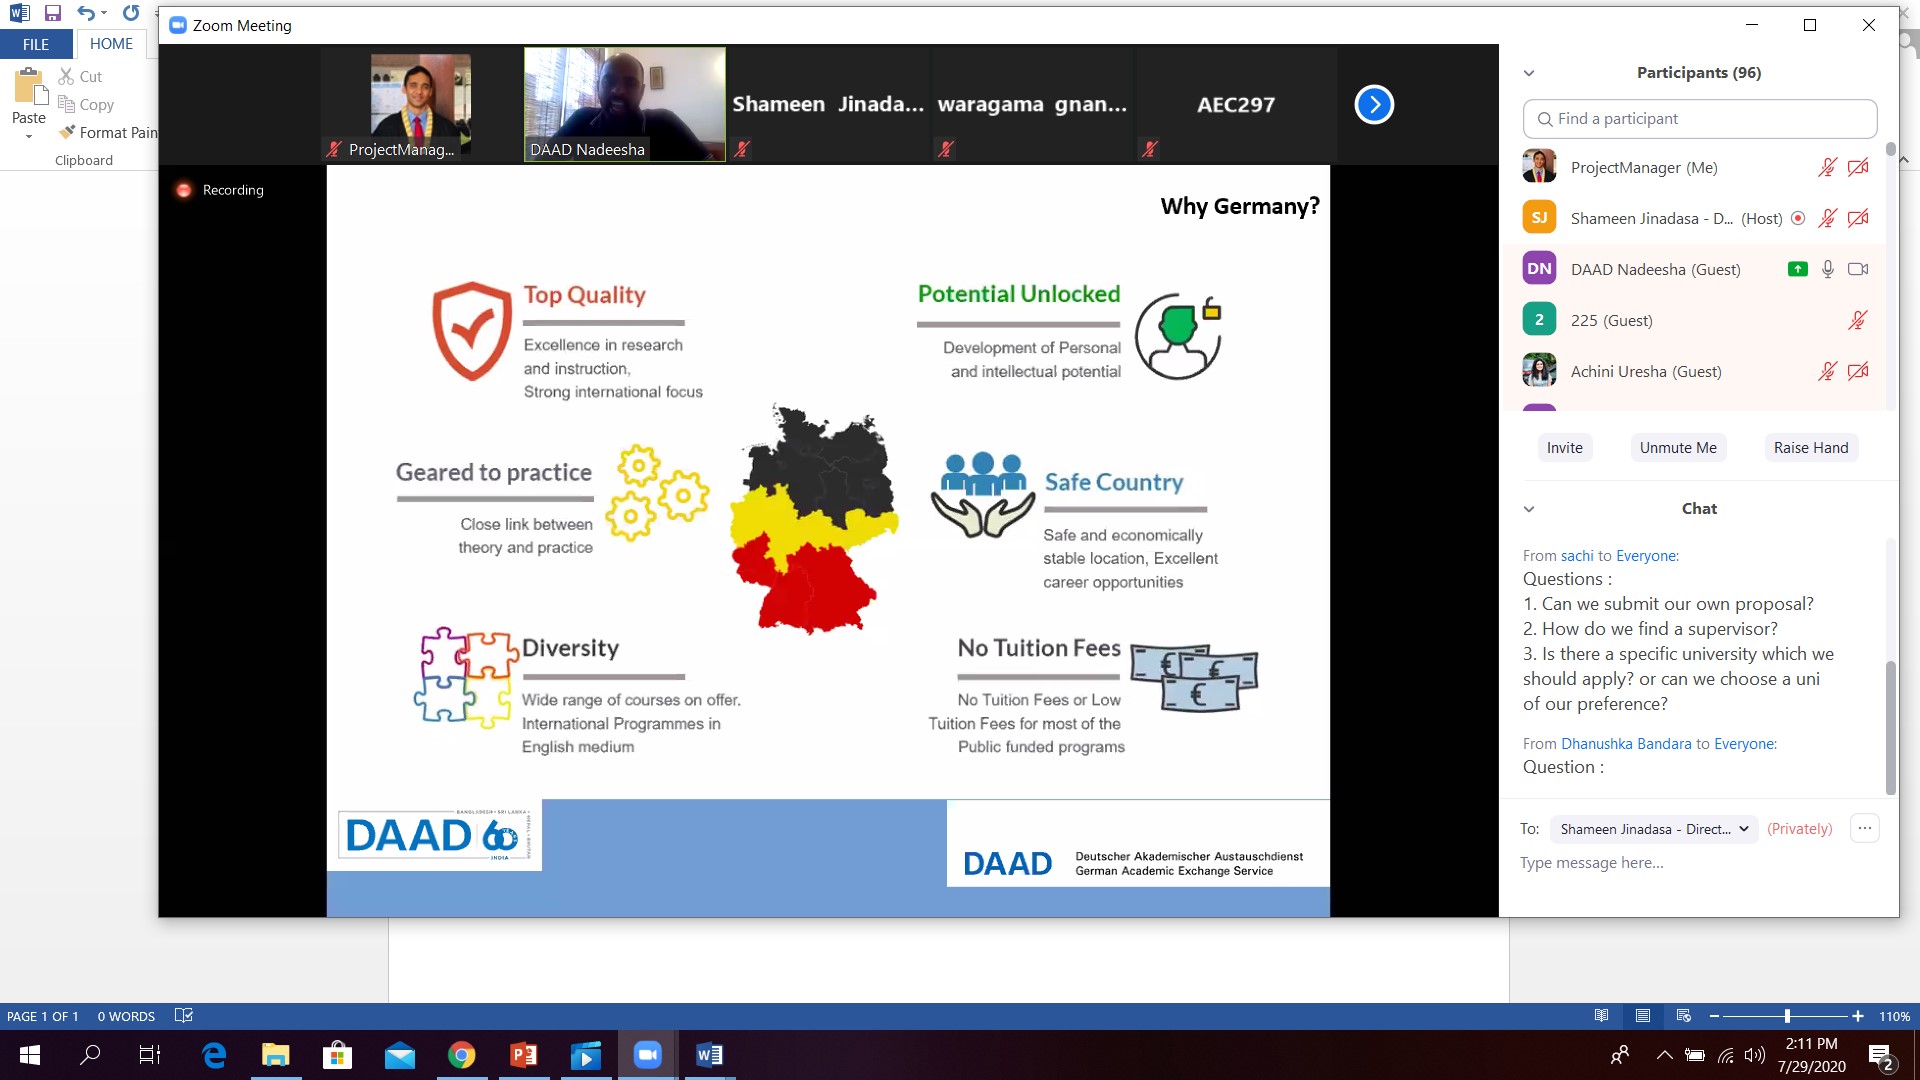1920x1080 pixels.
Task: Open the FILE tab in Word
Action: [36, 44]
